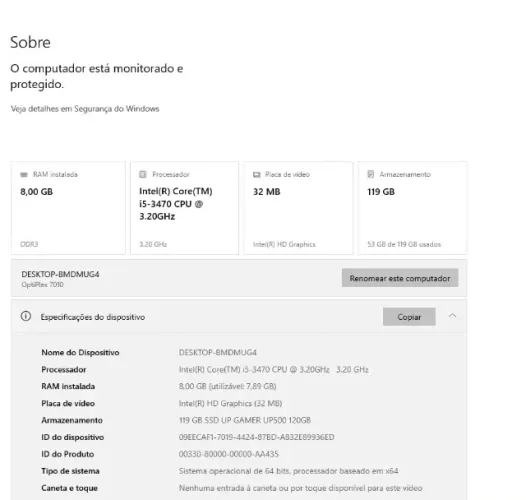526x500 pixels.
Task: Click the DDR3 text in the RAM card
Action: click(x=29, y=244)
